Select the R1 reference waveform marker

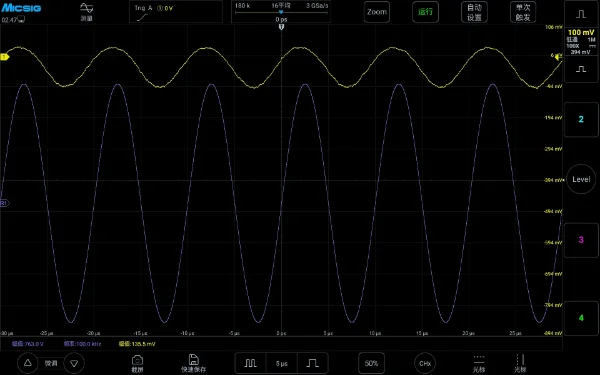(4, 203)
